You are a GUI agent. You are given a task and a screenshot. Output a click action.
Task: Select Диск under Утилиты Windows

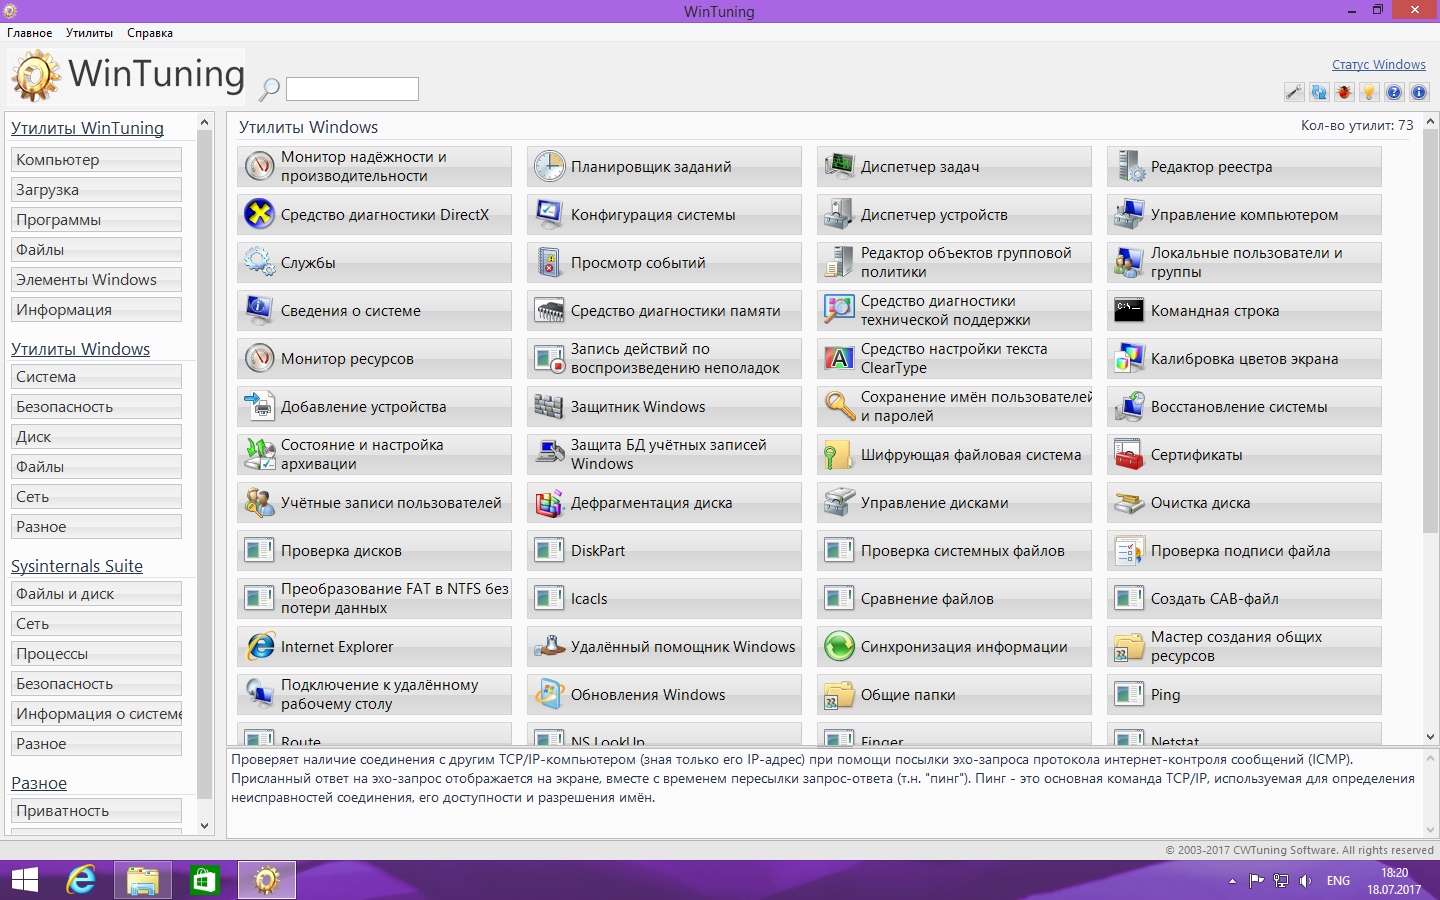coord(96,436)
